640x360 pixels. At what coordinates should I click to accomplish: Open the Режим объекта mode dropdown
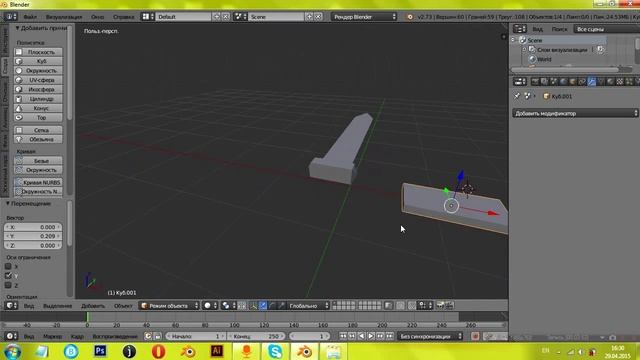click(169, 305)
